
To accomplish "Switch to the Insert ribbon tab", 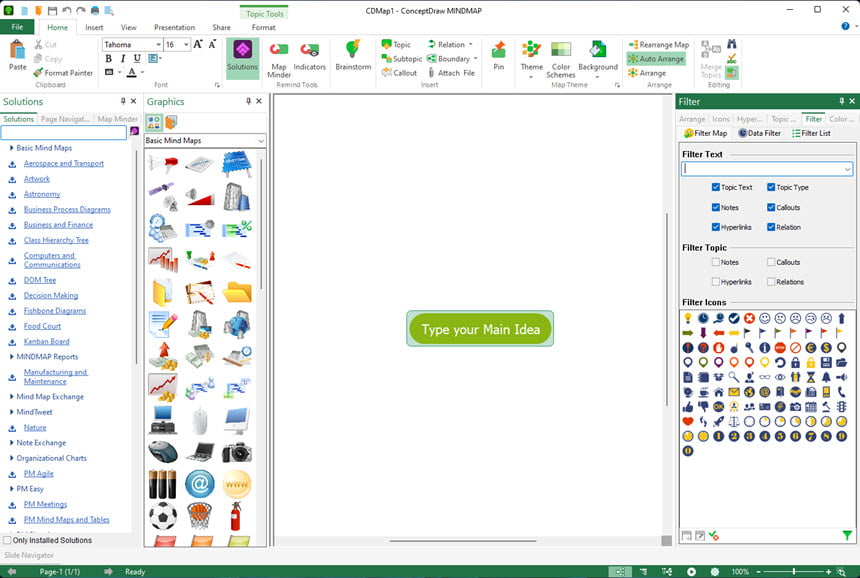I will (94, 27).
